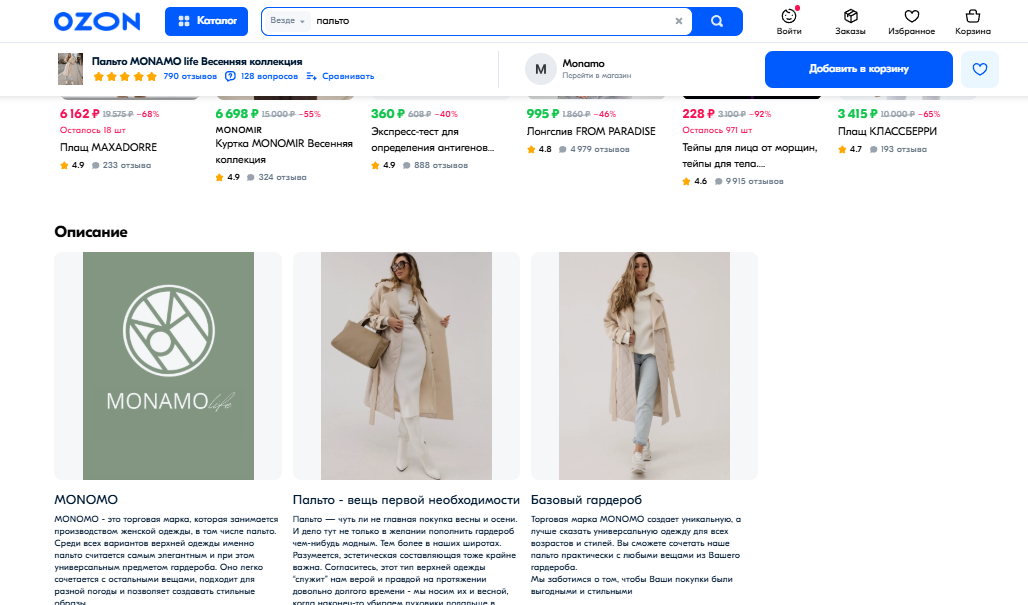Toggle the heart favorite button for product

coord(979,69)
